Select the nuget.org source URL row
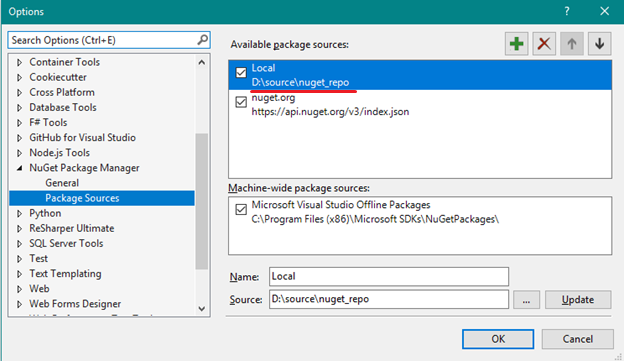Viewport: 624px width, 361px height. (420, 105)
